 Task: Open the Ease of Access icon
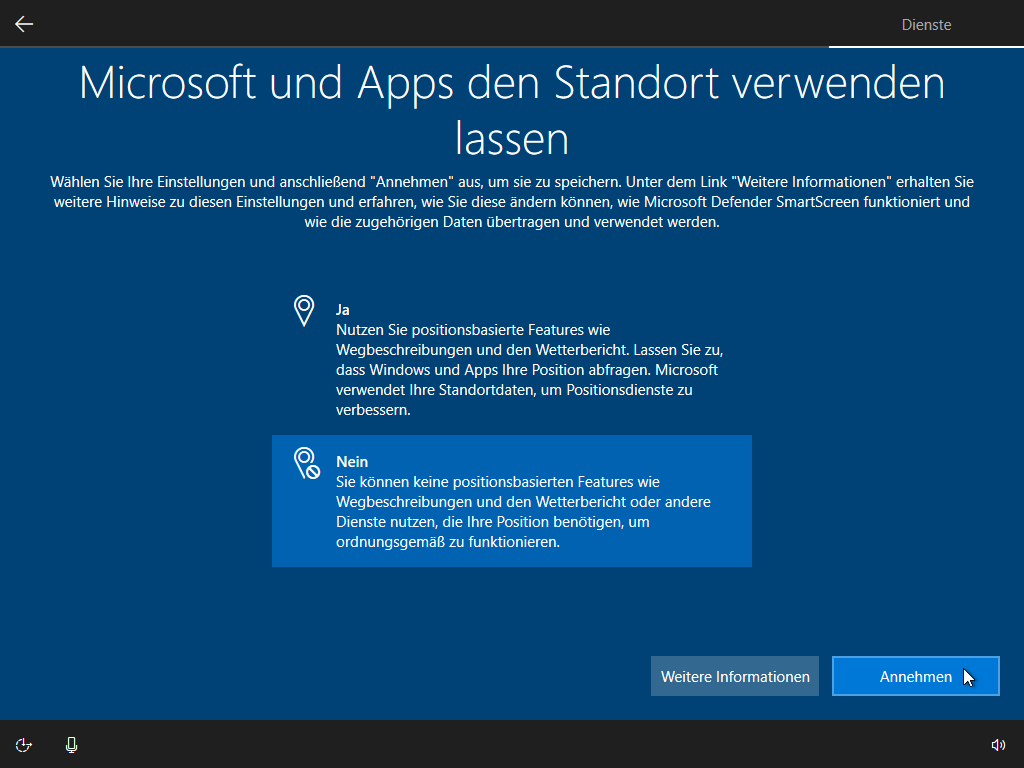[x=24, y=744]
